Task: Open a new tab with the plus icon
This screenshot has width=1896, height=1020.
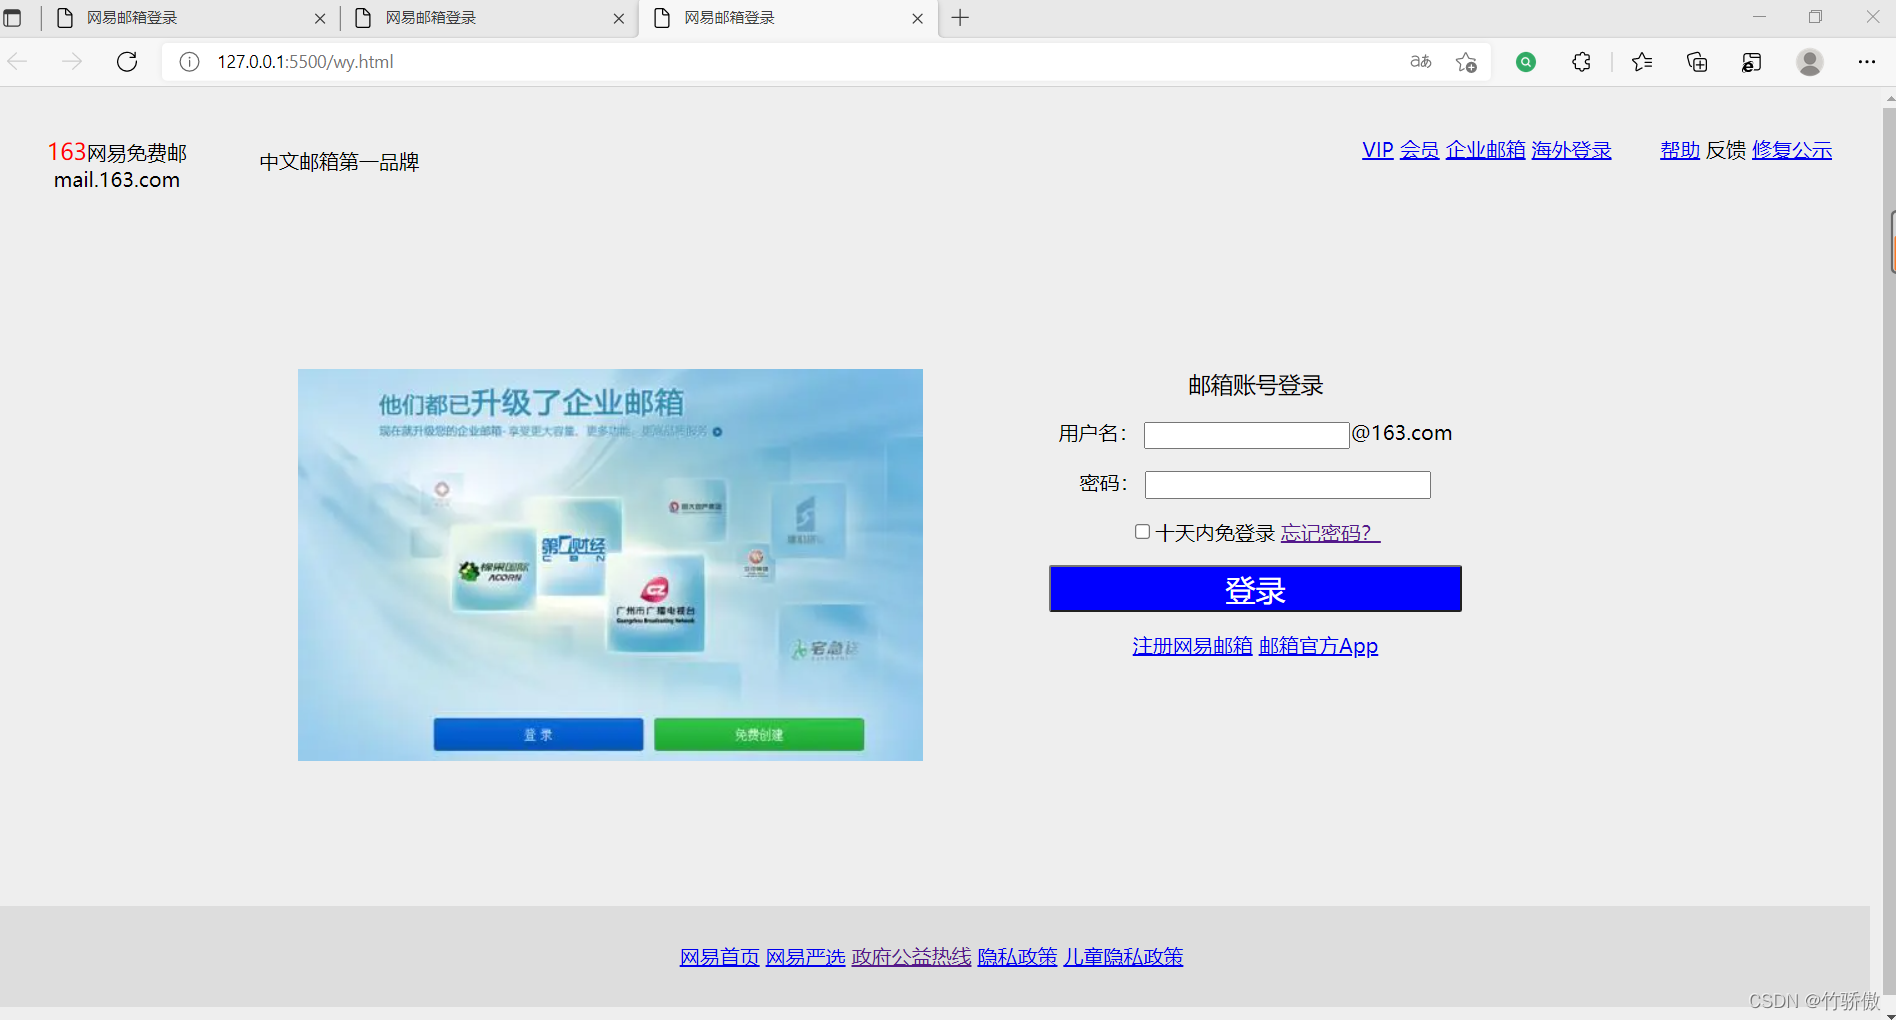Action: [960, 18]
